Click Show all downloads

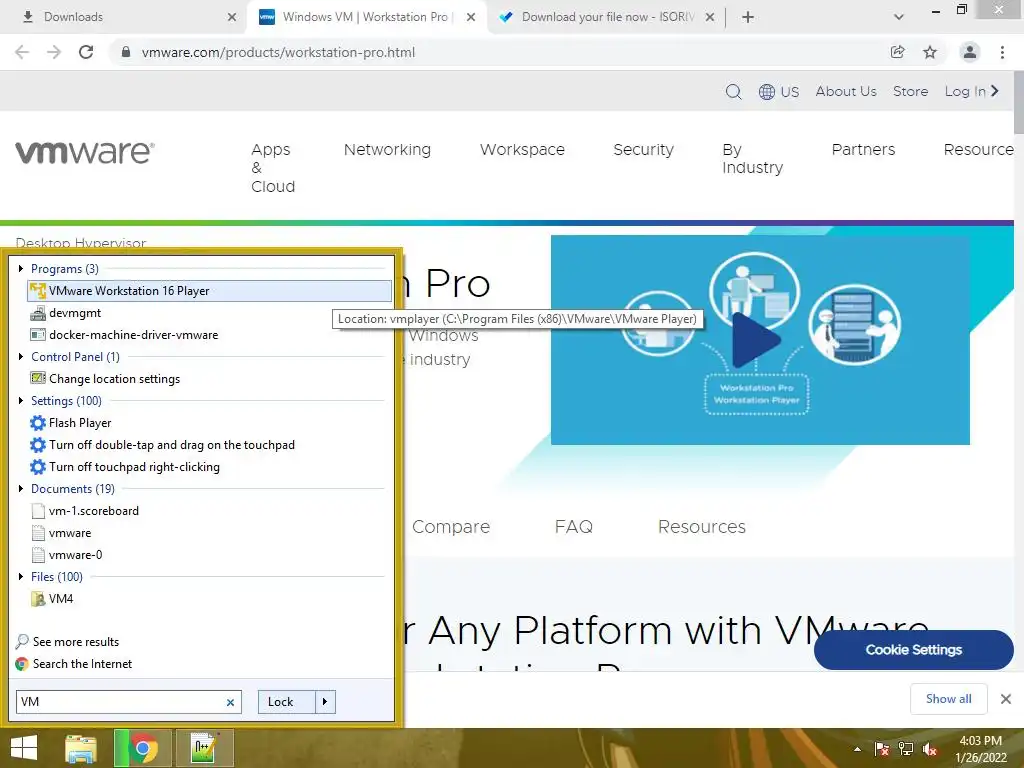pyautogui.click(x=948, y=699)
